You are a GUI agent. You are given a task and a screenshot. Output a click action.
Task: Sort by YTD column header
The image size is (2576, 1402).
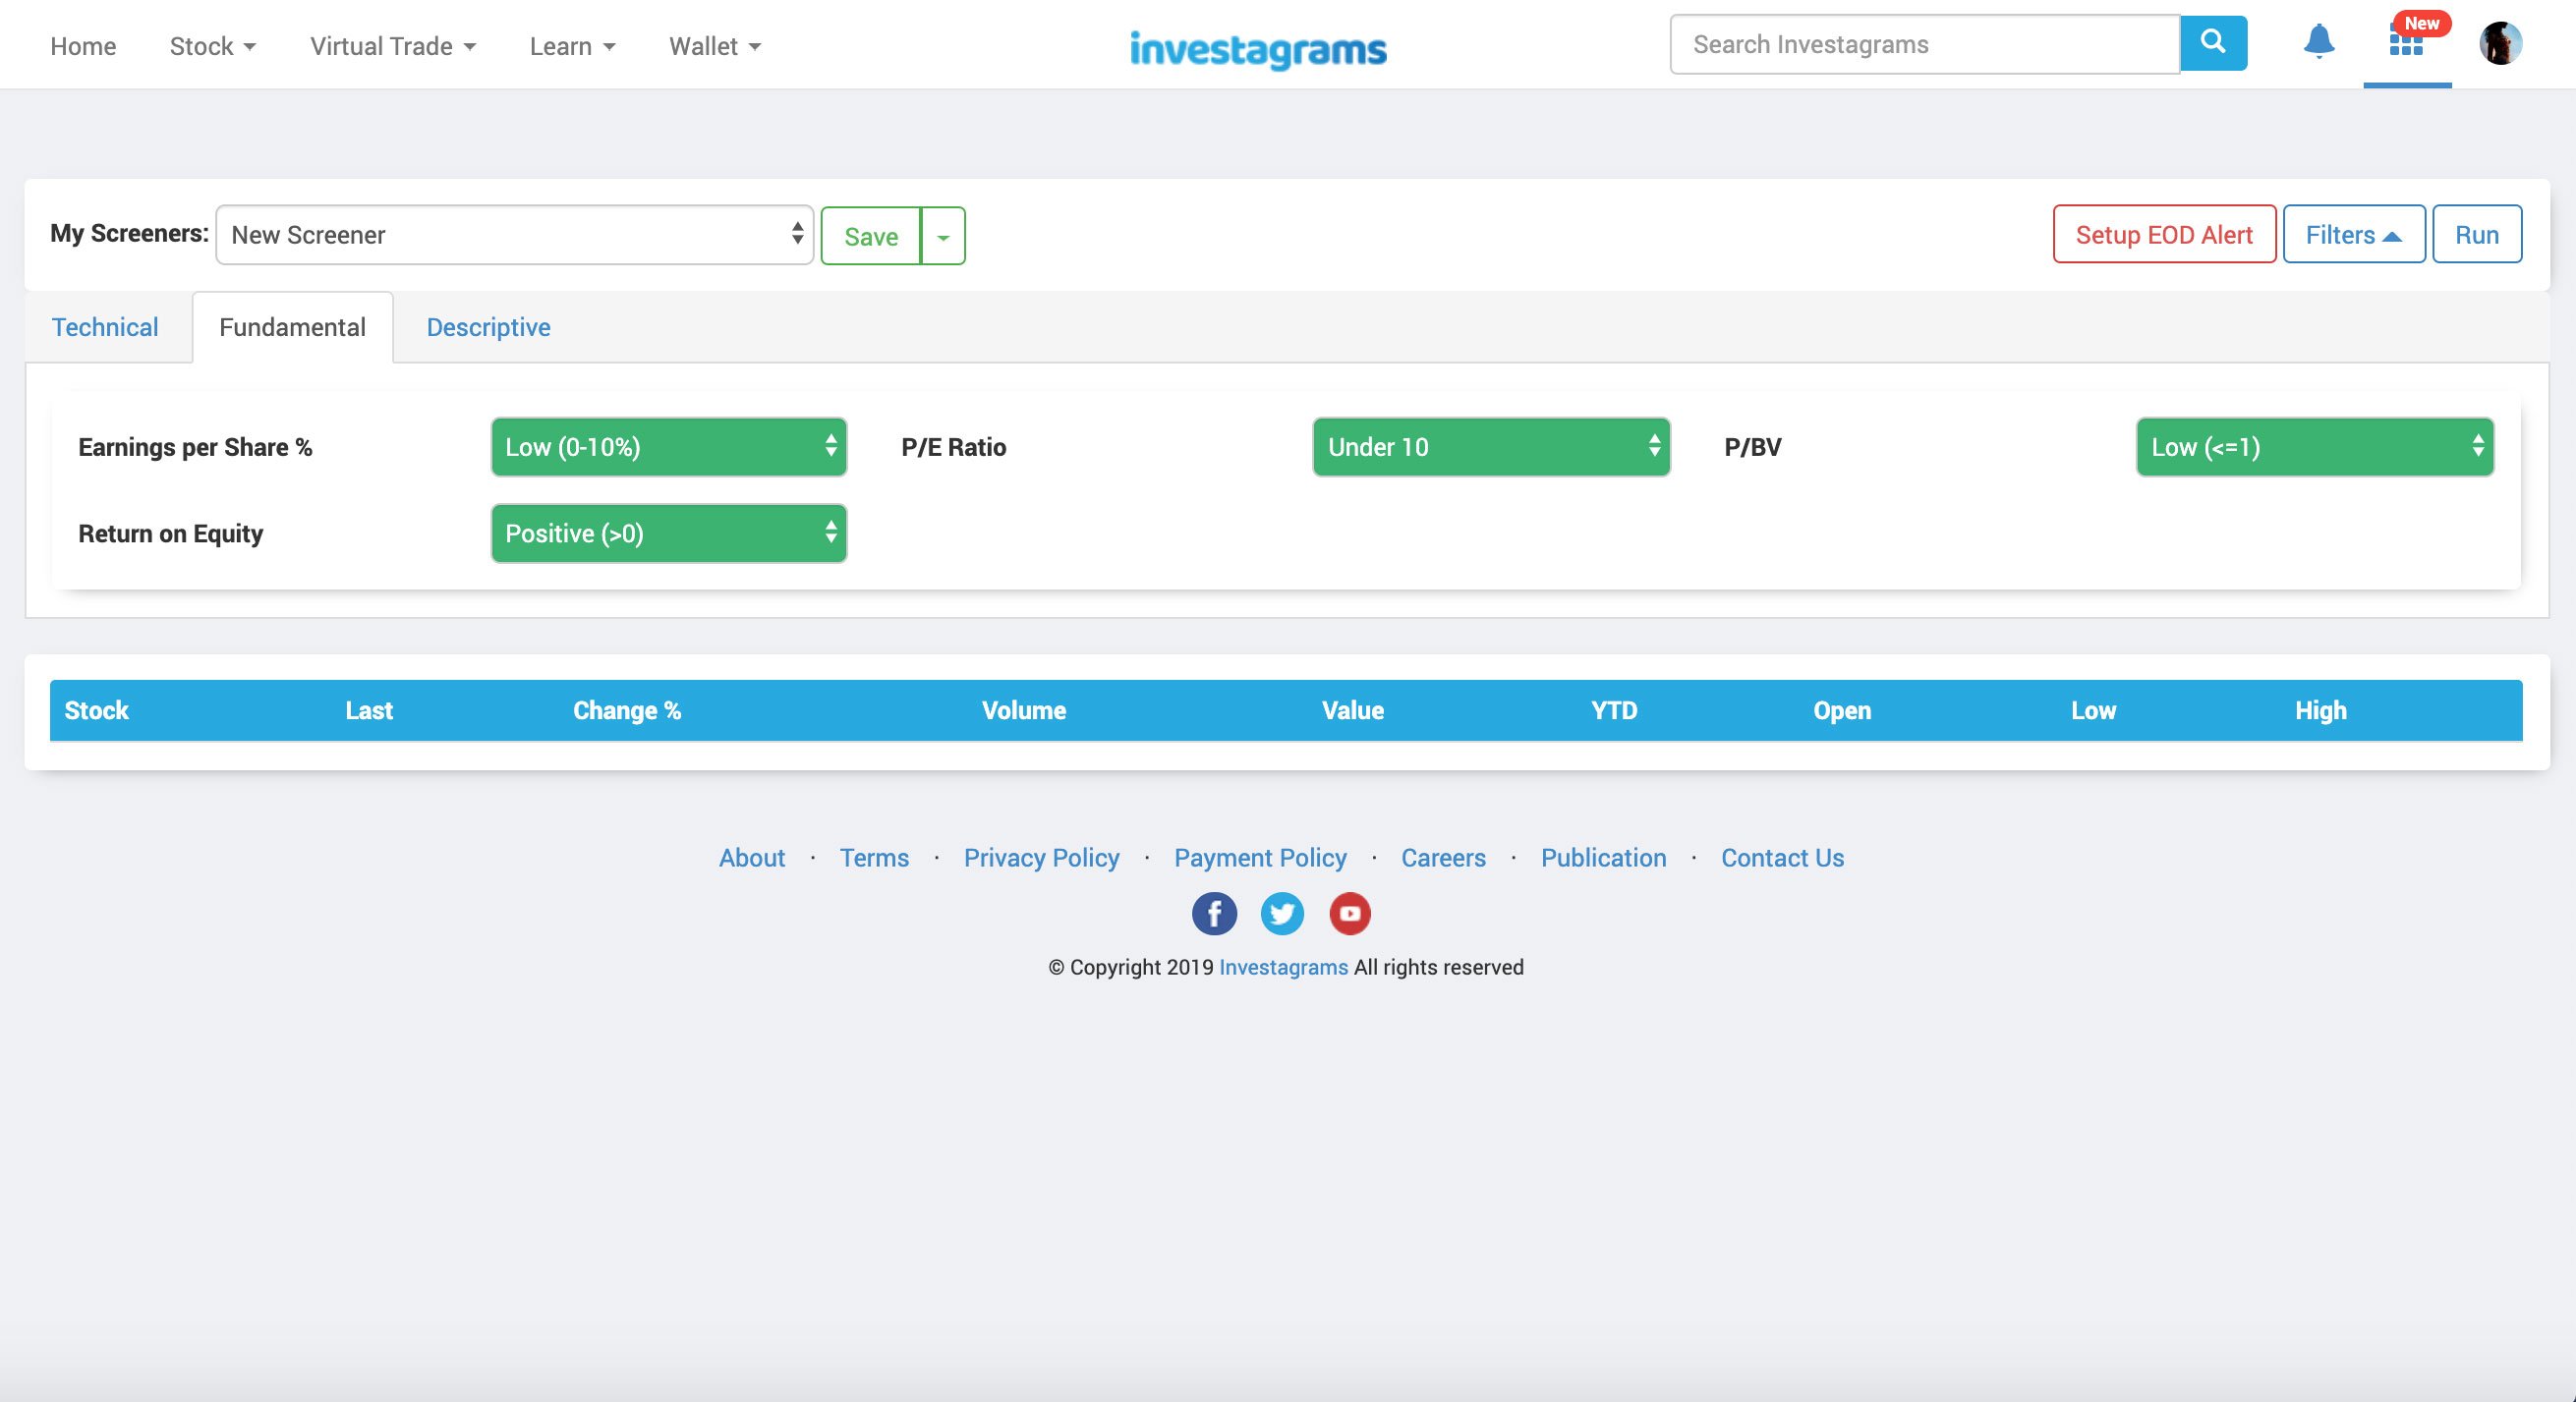pyautogui.click(x=1614, y=710)
